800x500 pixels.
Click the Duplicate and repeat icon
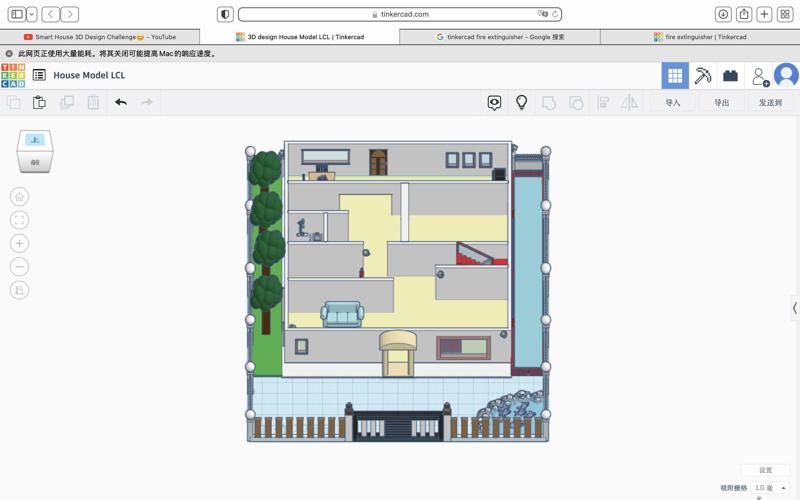coord(66,103)
